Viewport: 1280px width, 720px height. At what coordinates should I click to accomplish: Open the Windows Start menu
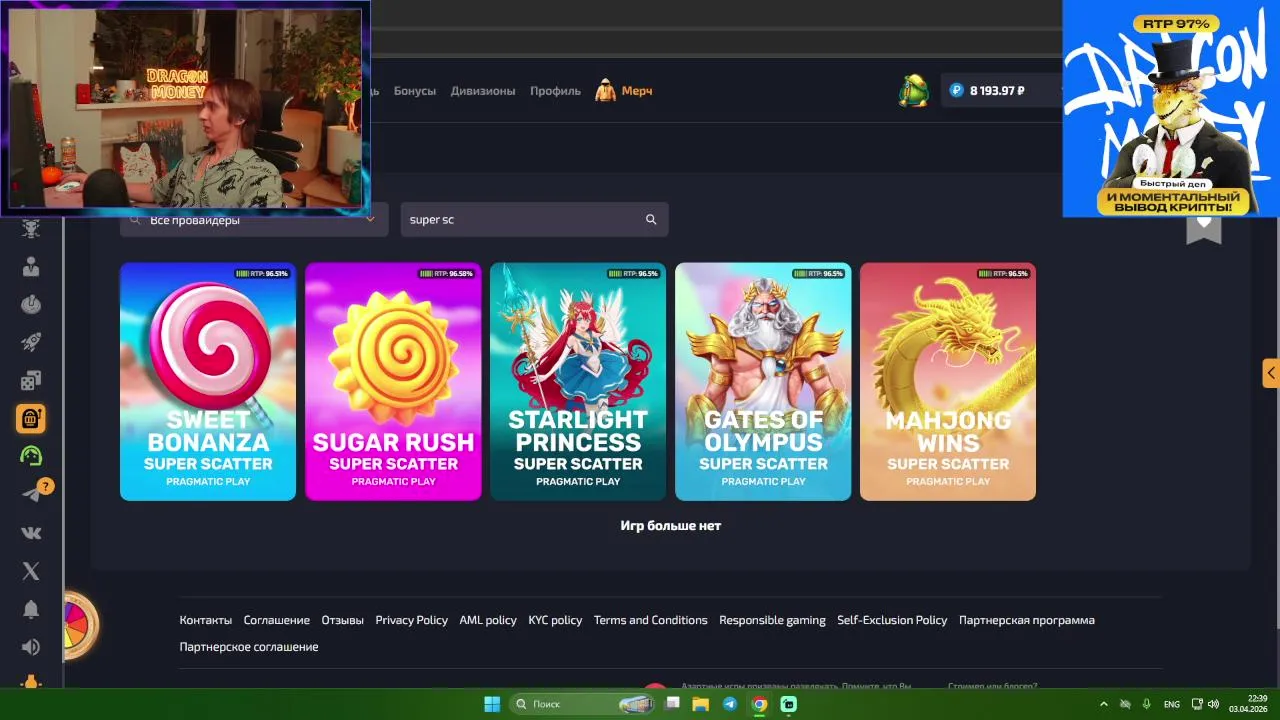click(x=492, y=704)
